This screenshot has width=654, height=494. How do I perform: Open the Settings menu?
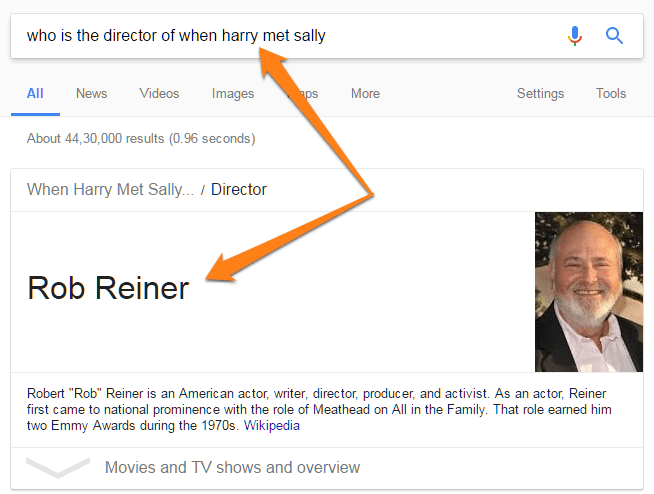(x=540, y=93)
